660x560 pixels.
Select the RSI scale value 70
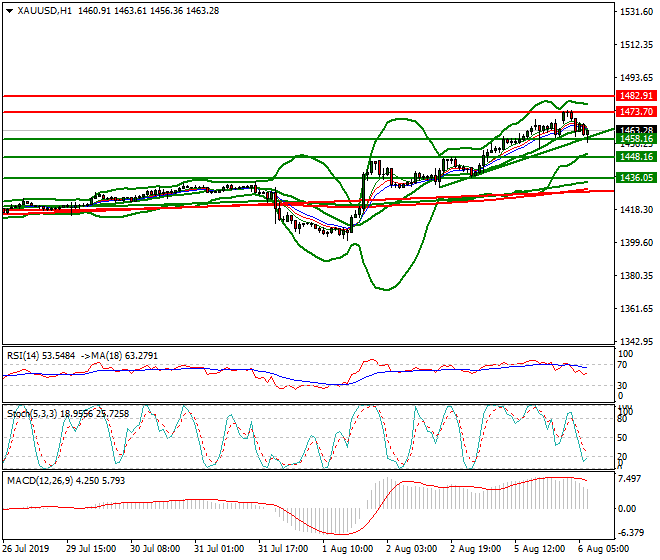pos(622,365)
